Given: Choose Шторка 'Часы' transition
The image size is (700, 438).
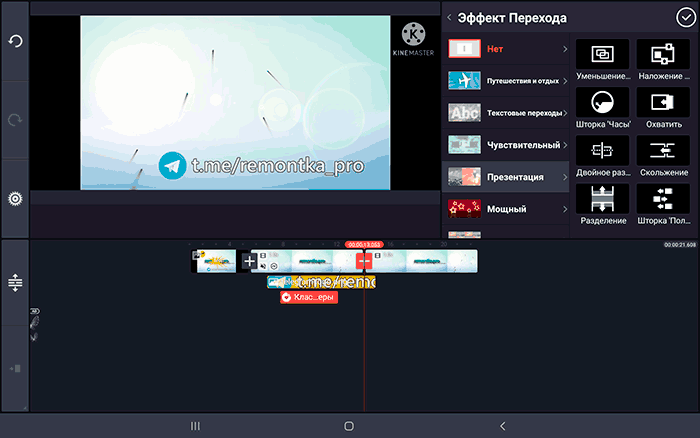Looking at the screenshot, I should point(603,108).
